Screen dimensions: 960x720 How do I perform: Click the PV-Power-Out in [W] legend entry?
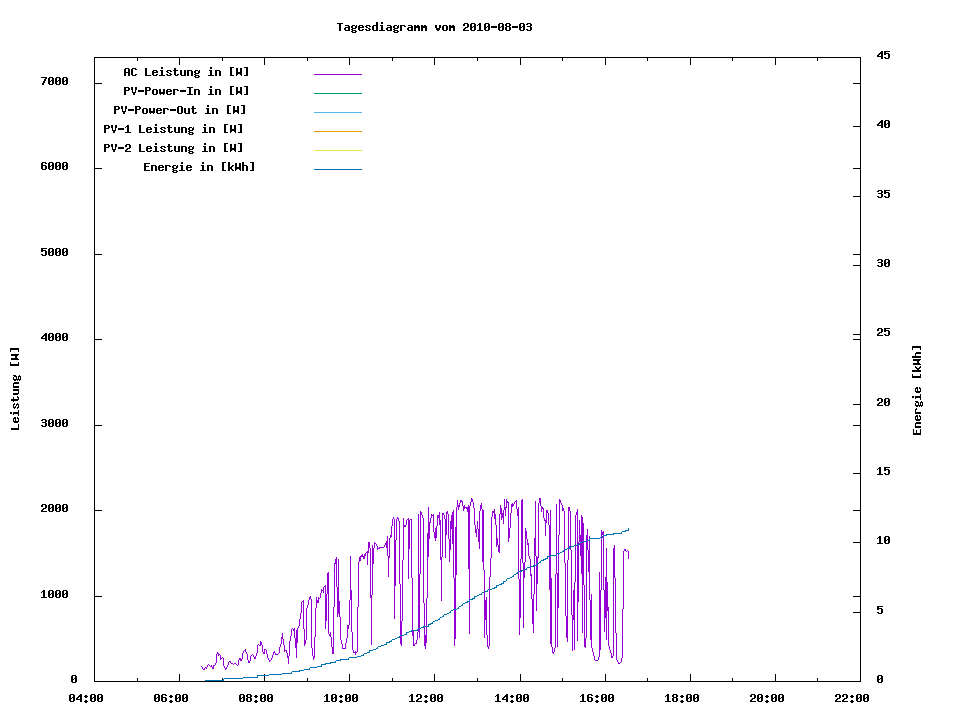[x=179, y=110]
